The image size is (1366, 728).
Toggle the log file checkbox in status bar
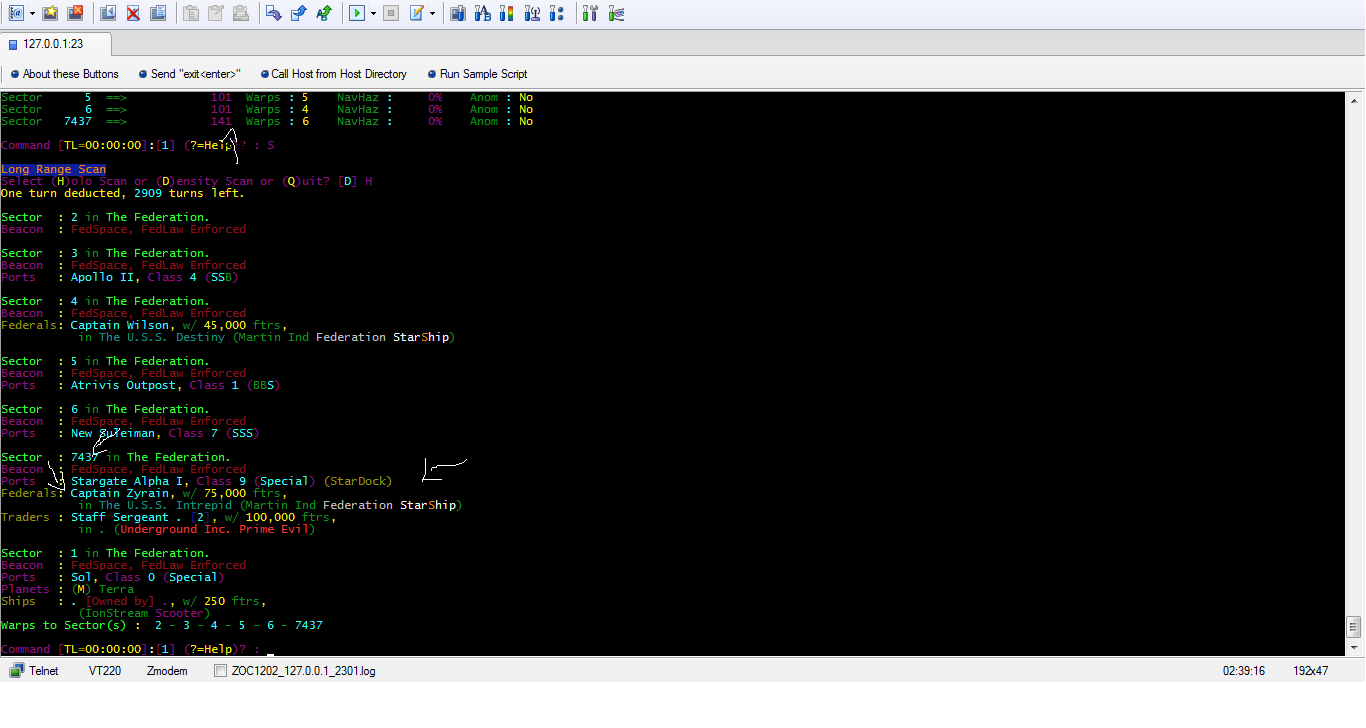click(220, 671)
